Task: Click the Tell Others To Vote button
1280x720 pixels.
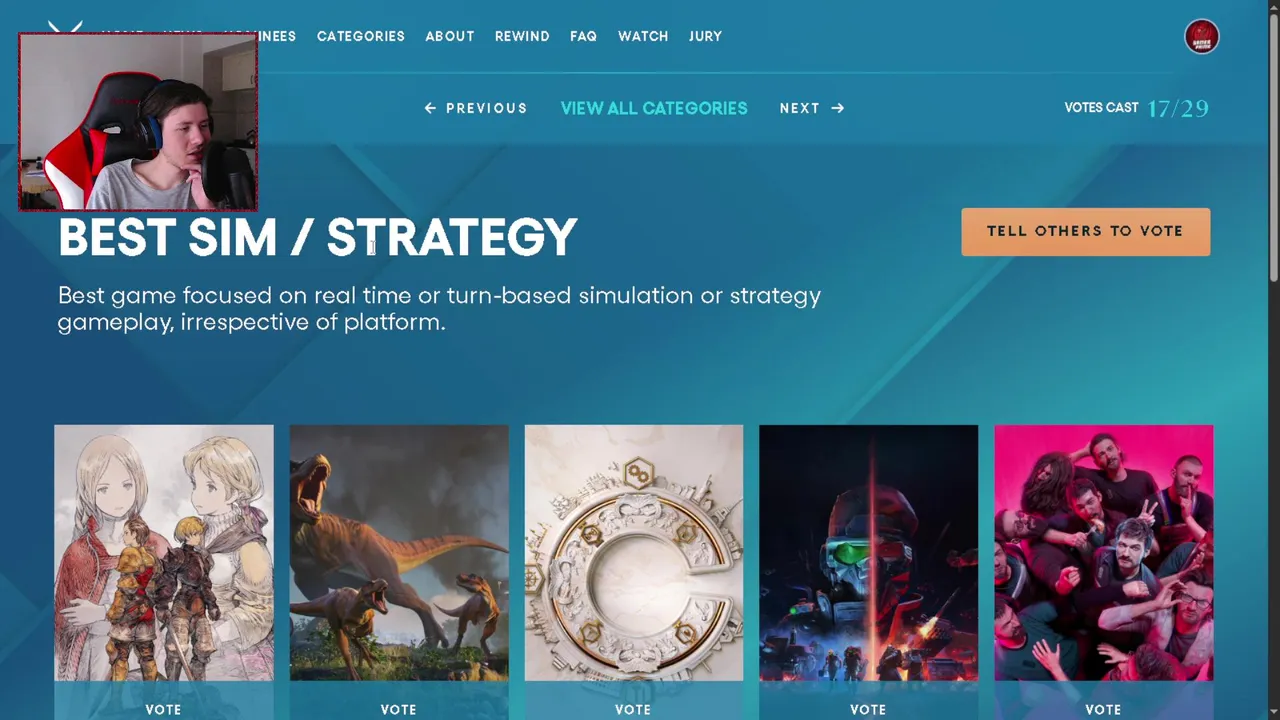Action: (1085, 231)
